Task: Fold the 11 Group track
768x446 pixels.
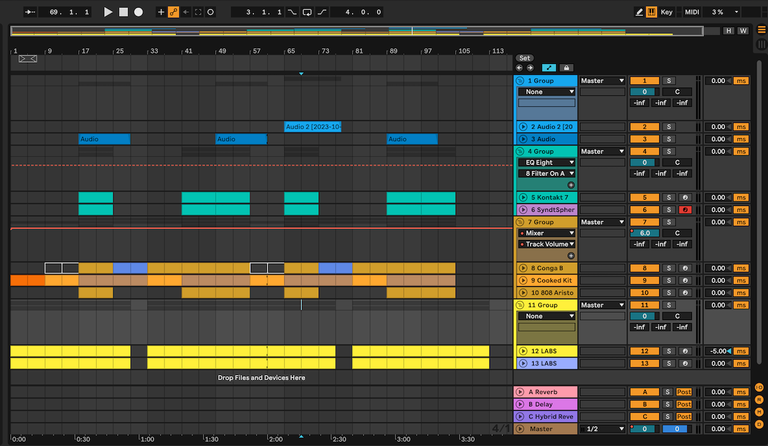Action: (520, 305)
